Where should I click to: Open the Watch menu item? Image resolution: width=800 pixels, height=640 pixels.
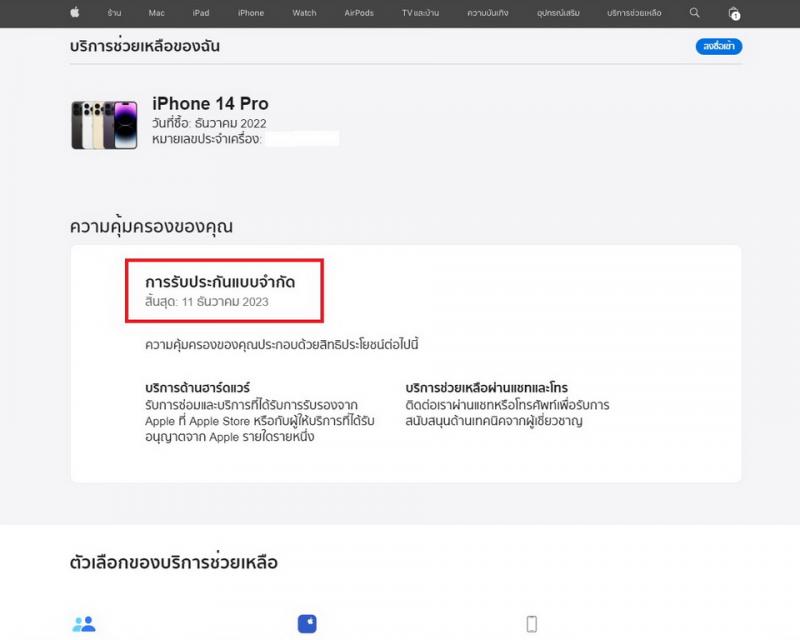304,13
